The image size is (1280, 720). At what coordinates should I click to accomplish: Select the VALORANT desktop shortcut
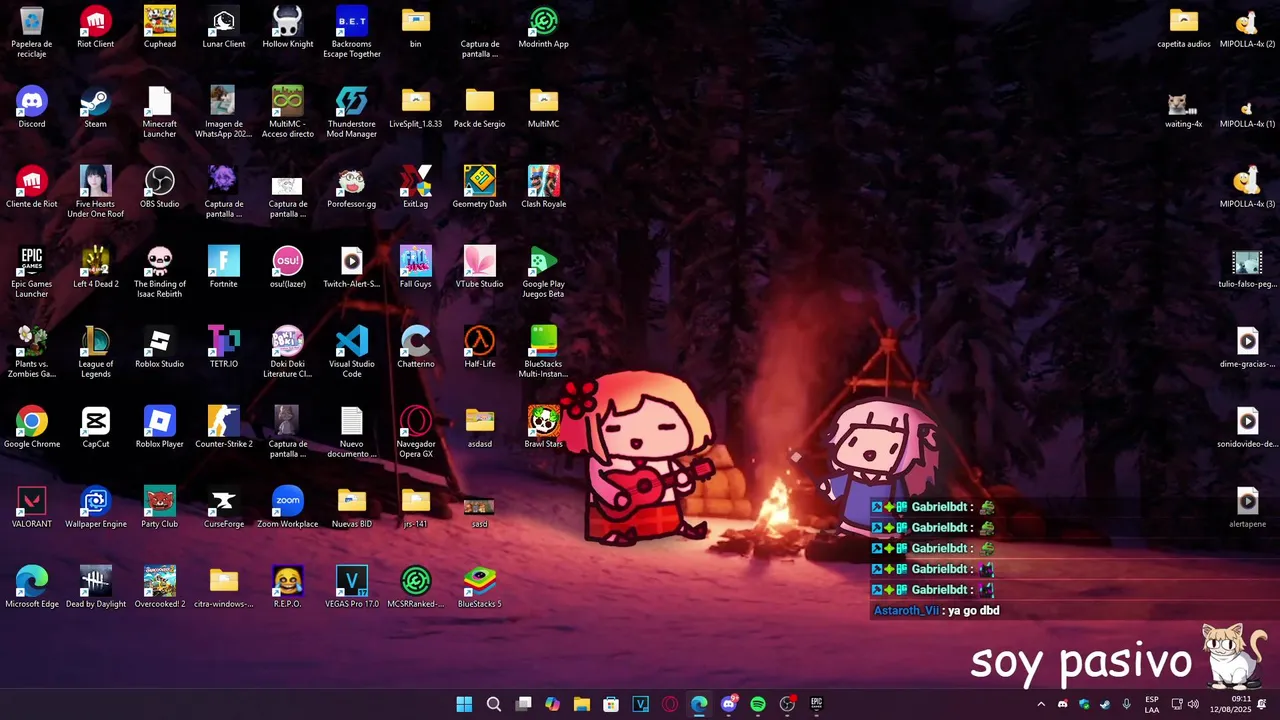(x=32, y=507)
